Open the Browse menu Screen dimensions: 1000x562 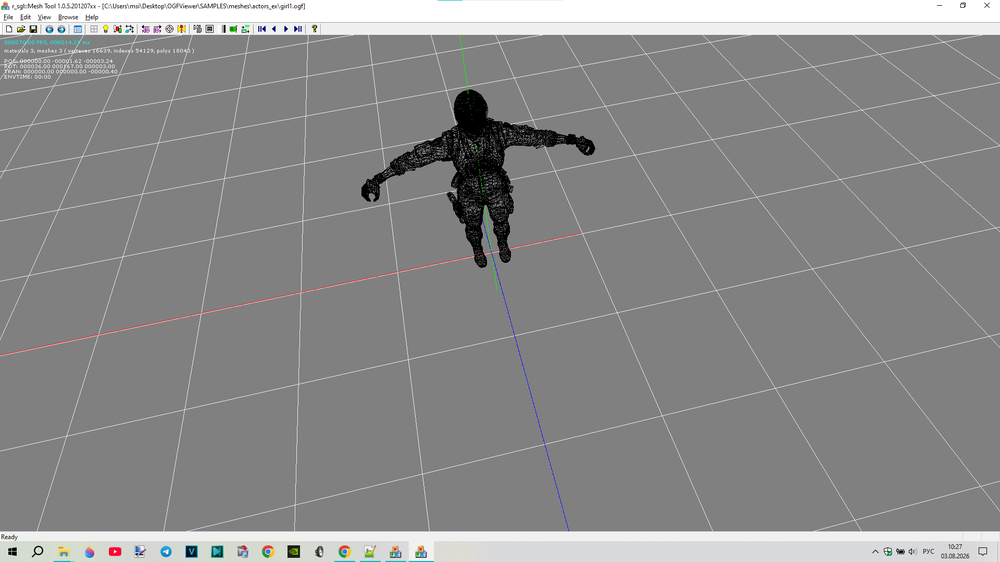pyautogui.click(x=68, y=17)
